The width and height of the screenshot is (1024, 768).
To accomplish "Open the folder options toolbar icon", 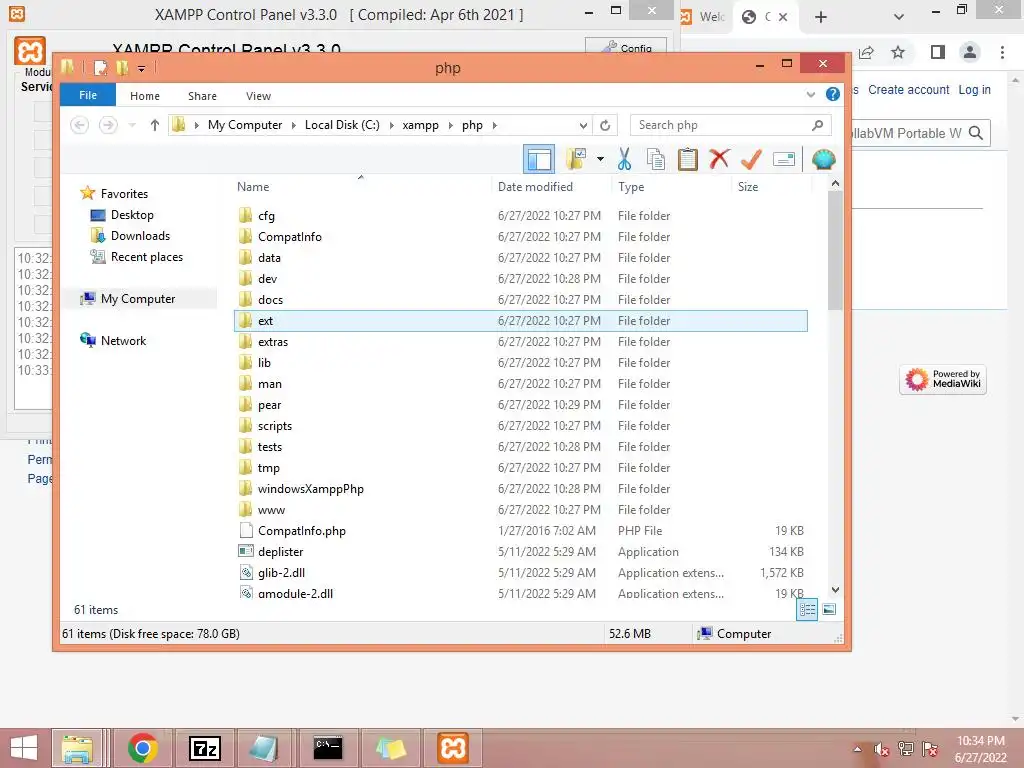I will pyautogui.click(x=577, y=159).
